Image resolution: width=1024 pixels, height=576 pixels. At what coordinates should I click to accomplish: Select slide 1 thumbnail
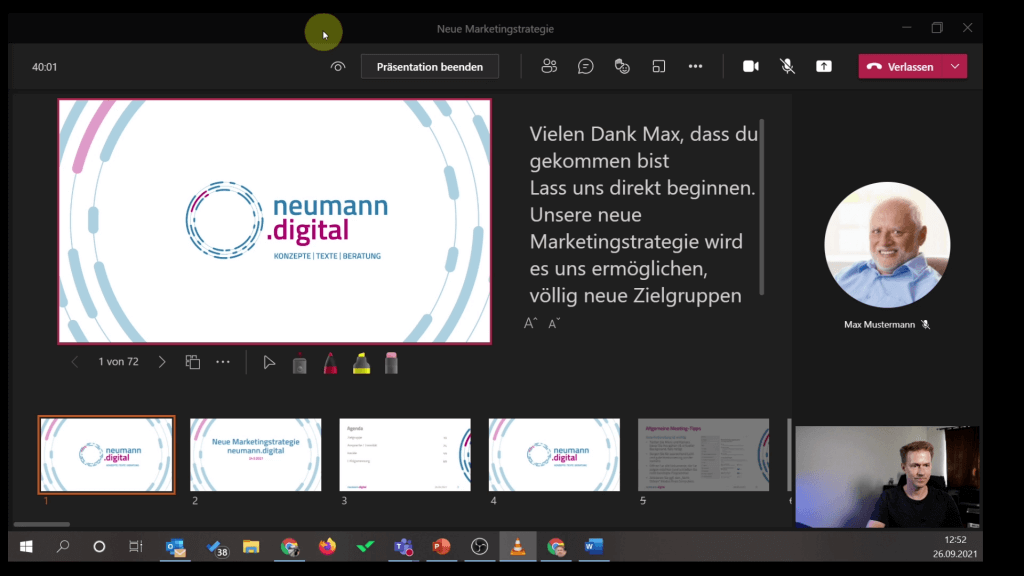point(106,455)
